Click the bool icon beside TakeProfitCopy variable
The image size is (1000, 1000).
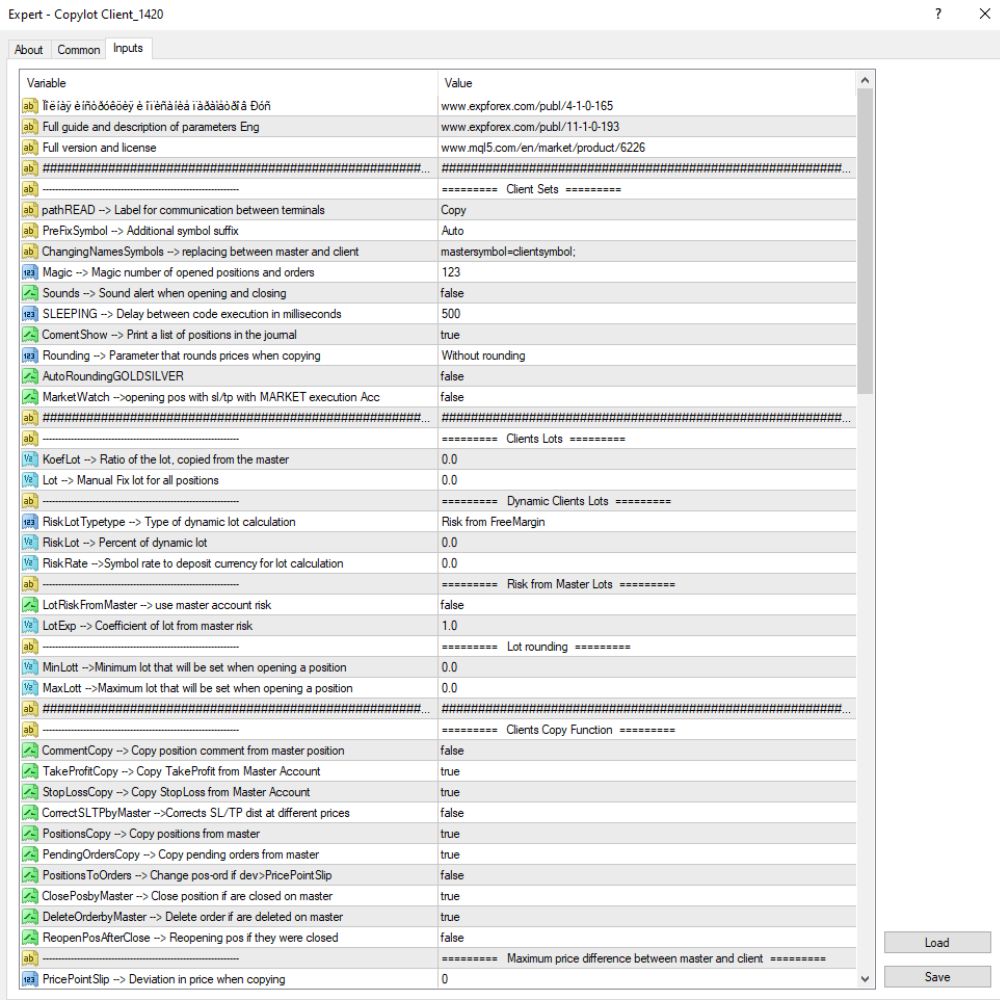click(x=29, y=771)
